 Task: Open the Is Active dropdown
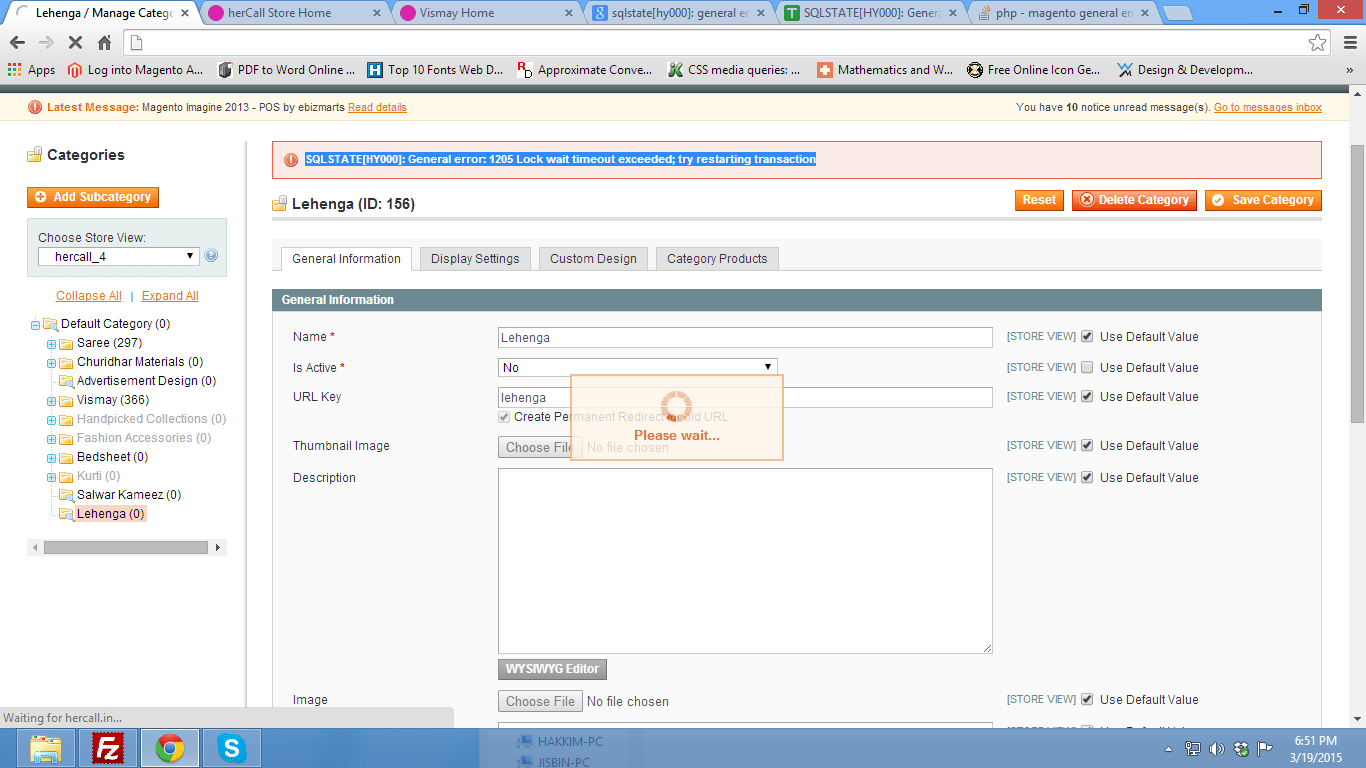click(637, 367)
